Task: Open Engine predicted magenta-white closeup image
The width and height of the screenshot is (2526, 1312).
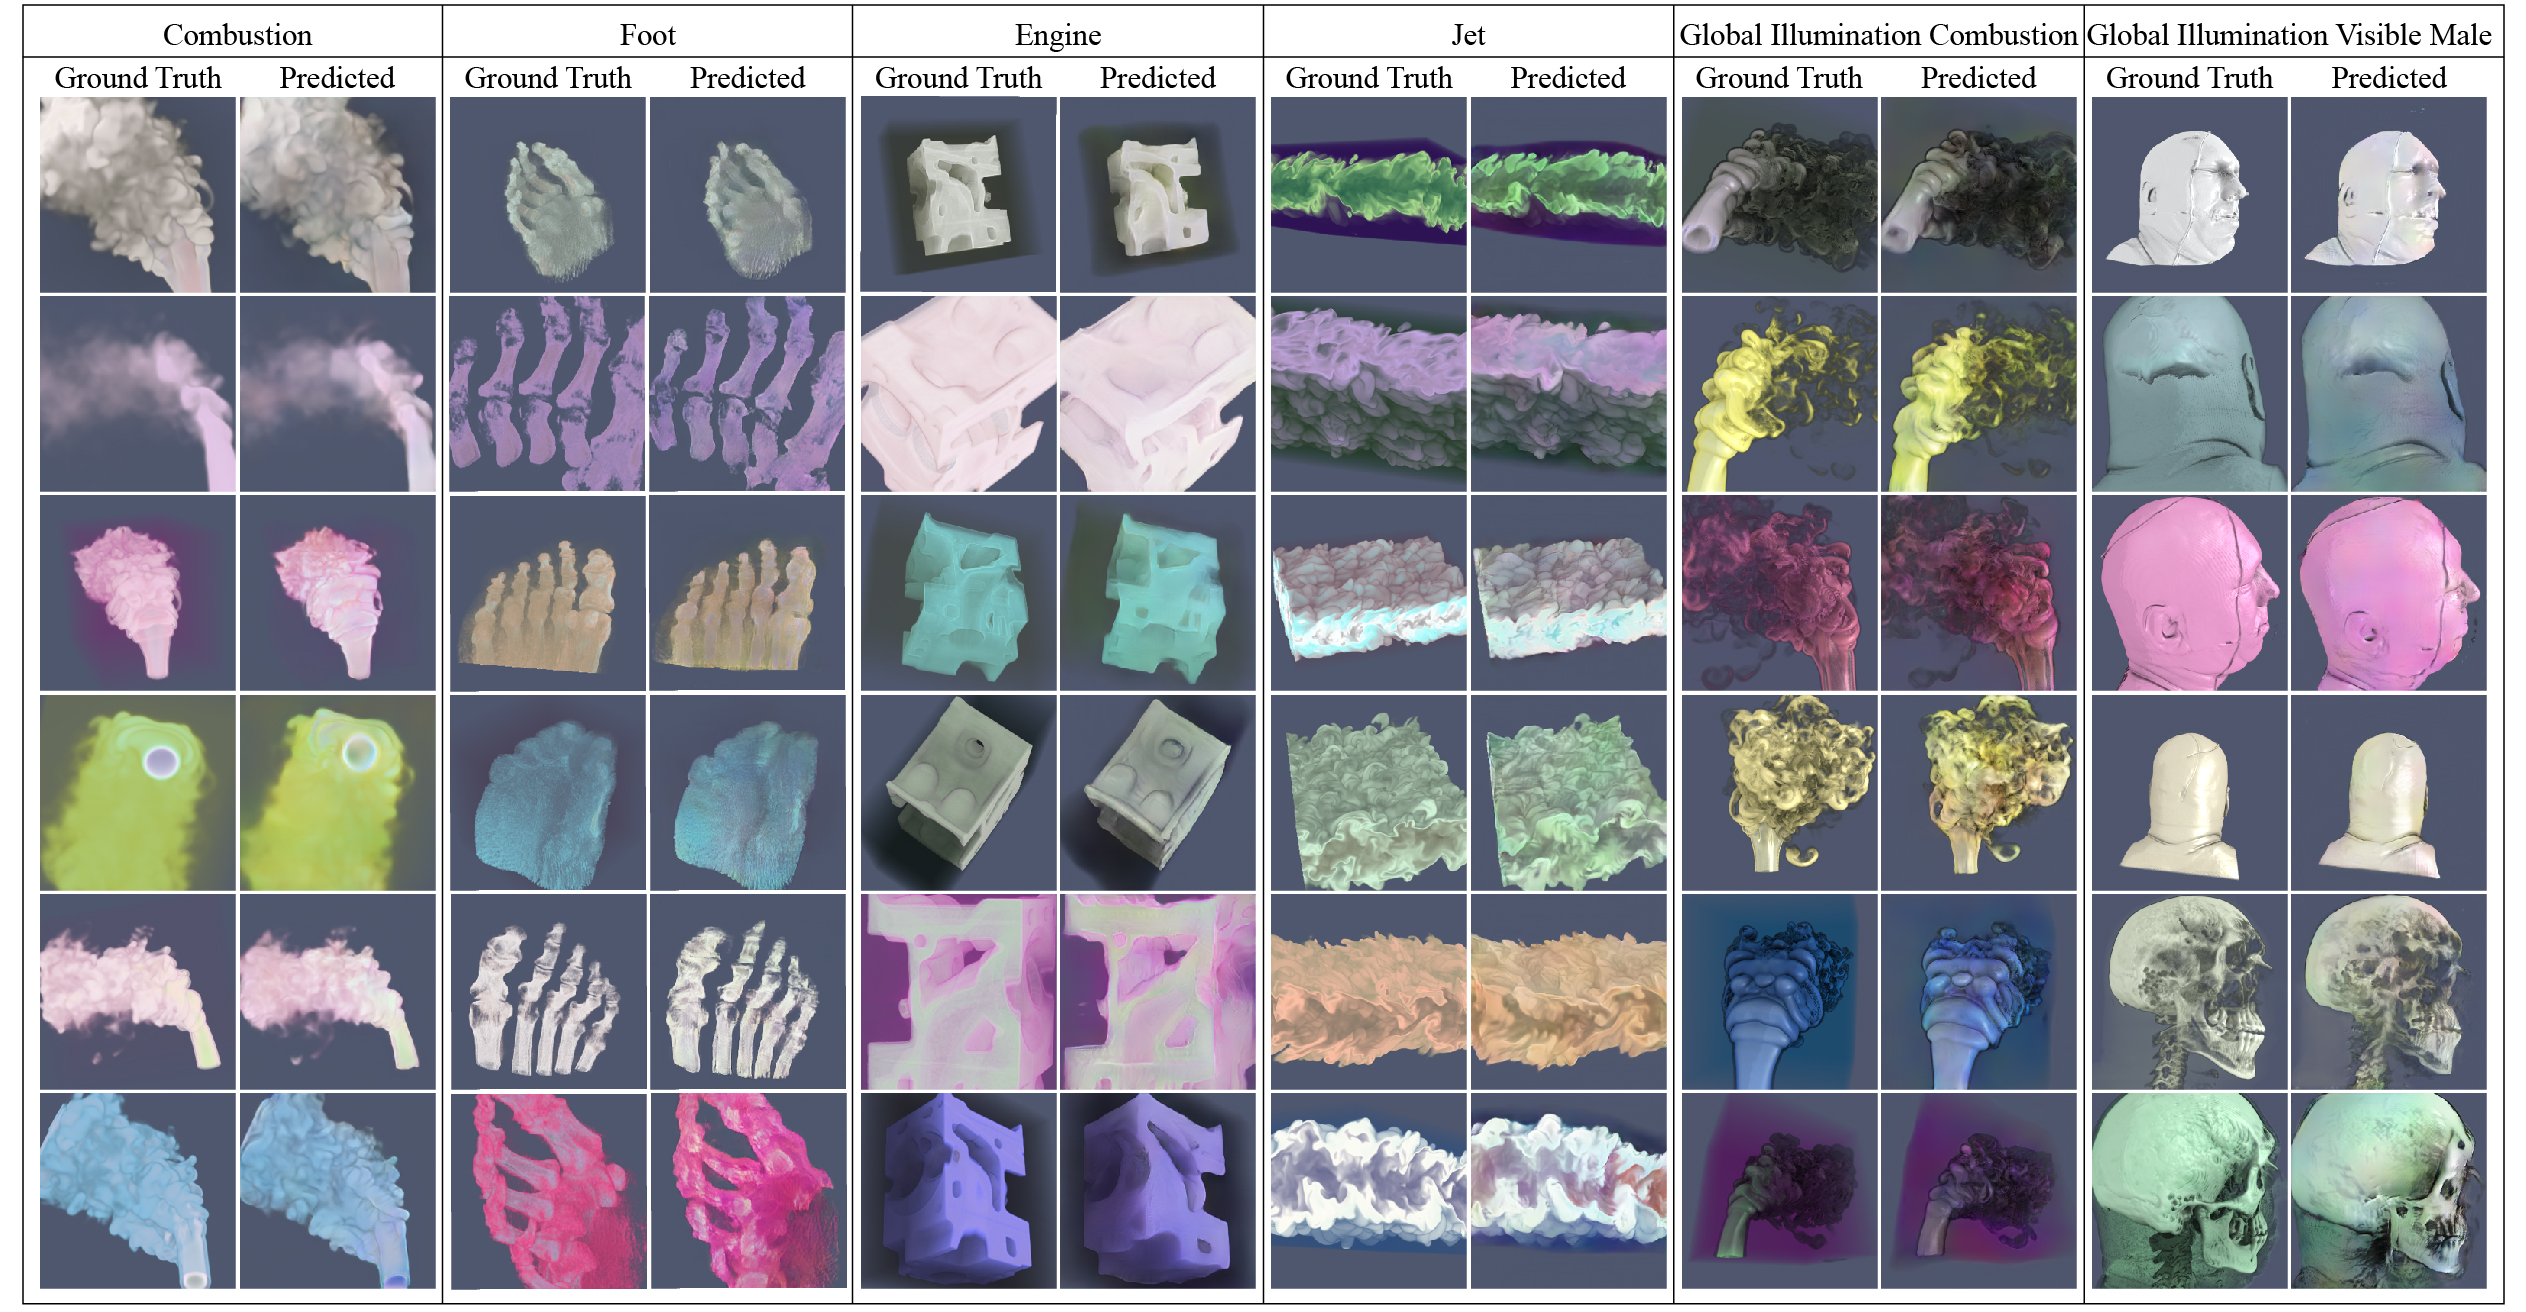Action: coord(1158,991)
